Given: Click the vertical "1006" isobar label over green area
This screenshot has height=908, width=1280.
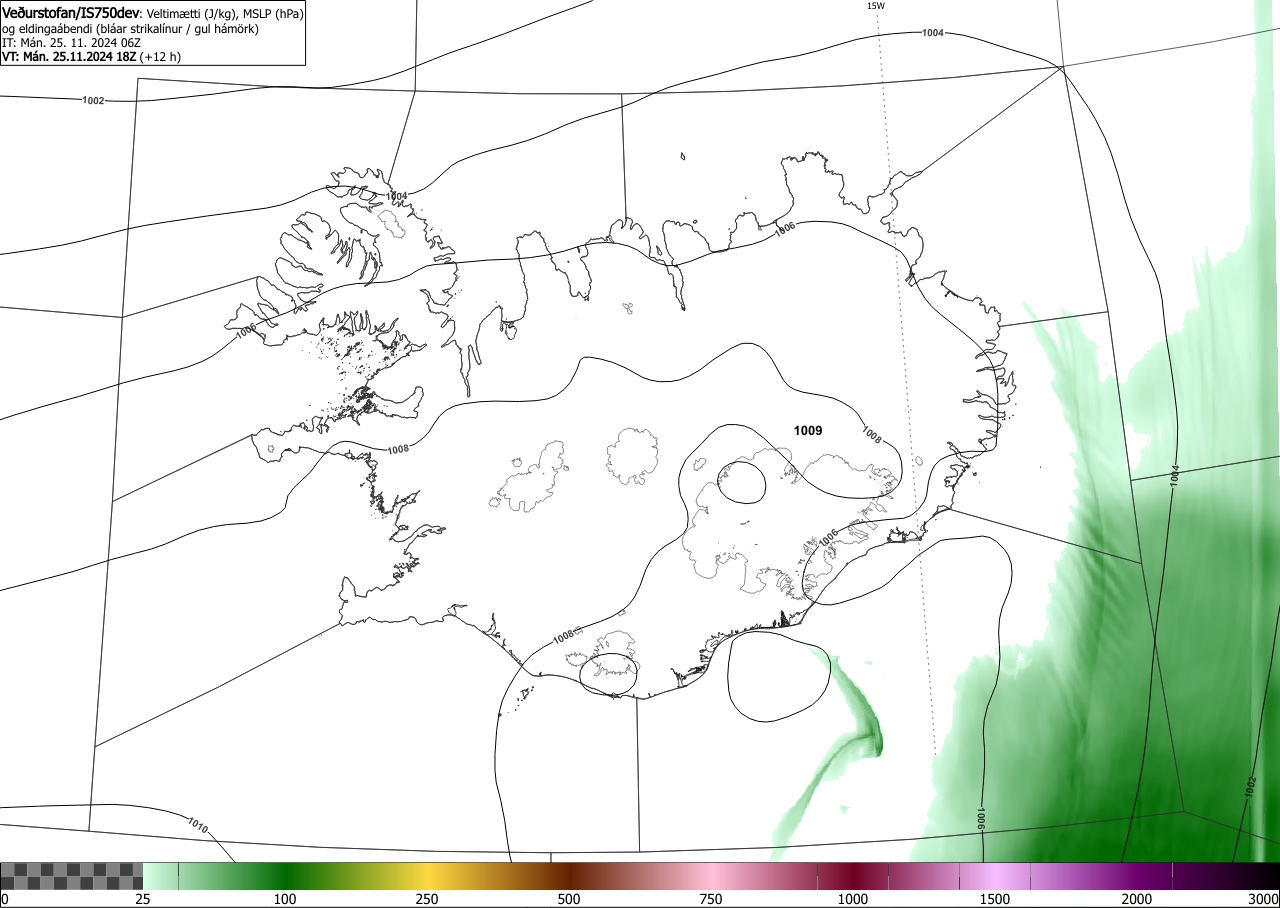Looking at the screenshot, I should tap(982, 819).
